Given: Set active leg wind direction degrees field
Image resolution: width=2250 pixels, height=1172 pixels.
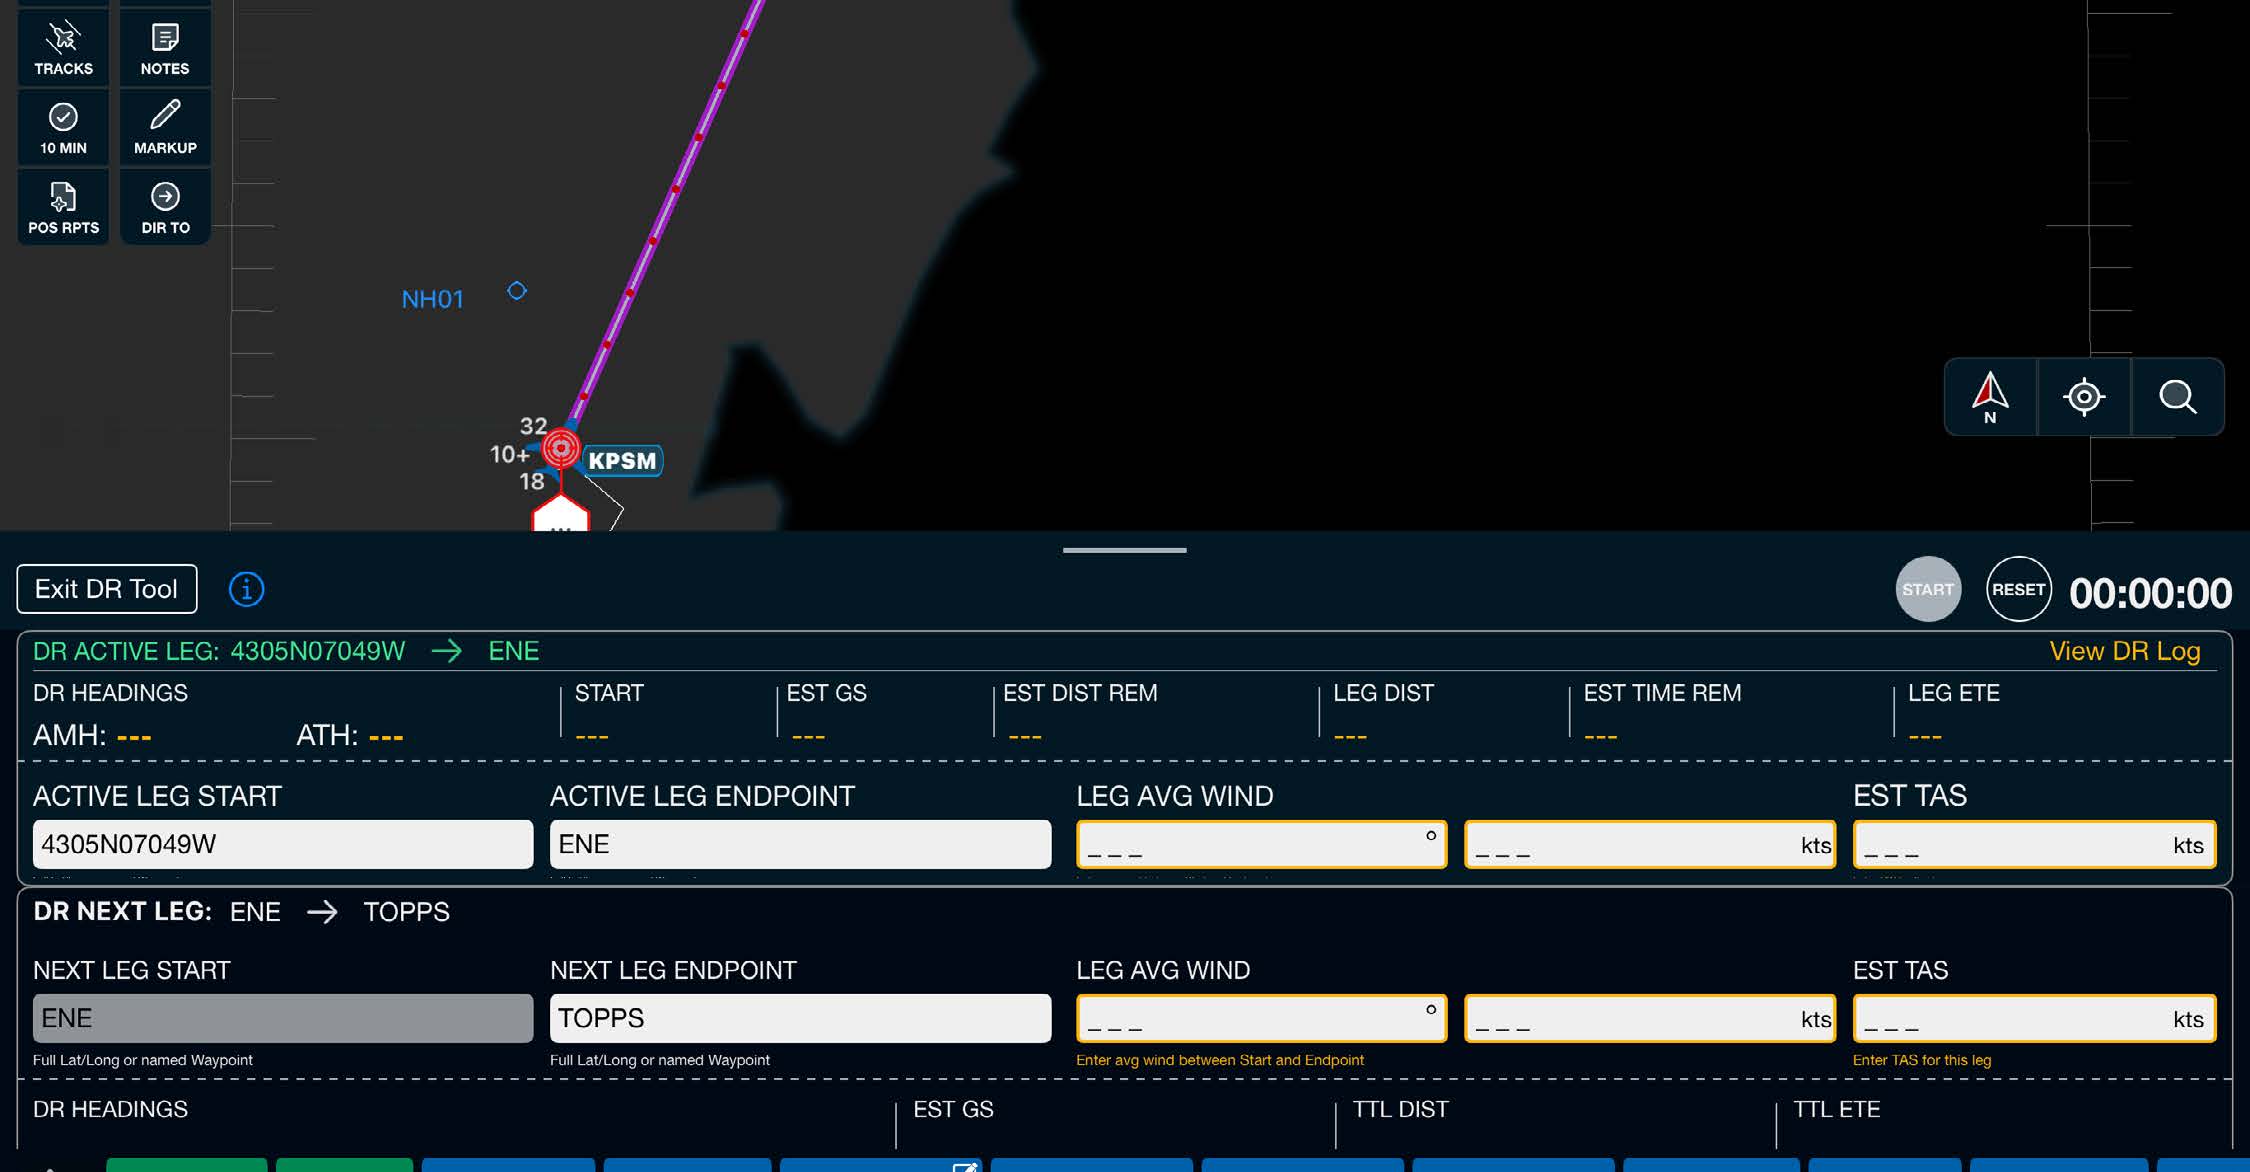Looking at the screenshot, I should coord(1261,844).
